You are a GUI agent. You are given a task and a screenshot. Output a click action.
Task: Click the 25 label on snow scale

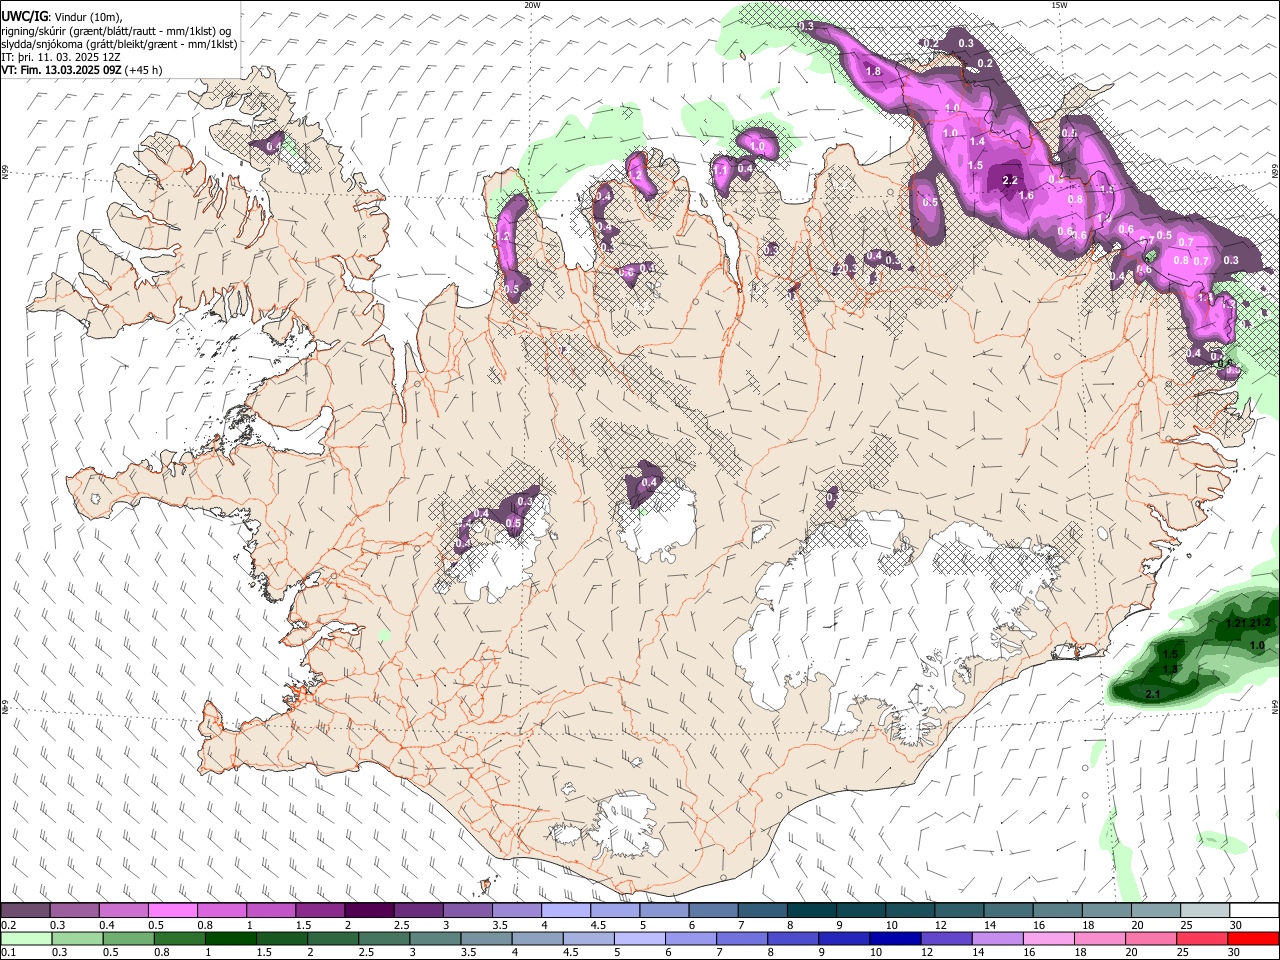click(1186, 925)
